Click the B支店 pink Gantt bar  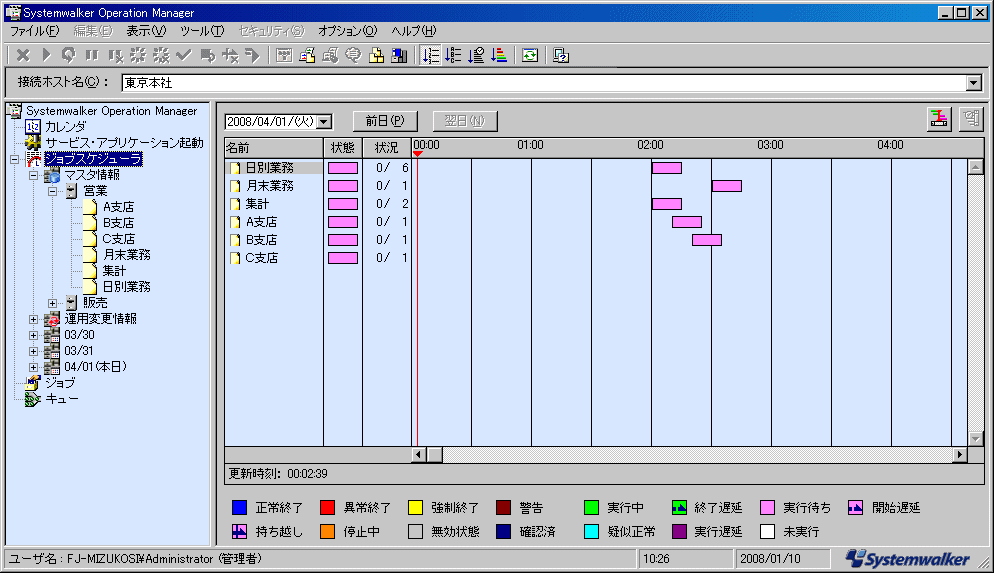(707, 240)
